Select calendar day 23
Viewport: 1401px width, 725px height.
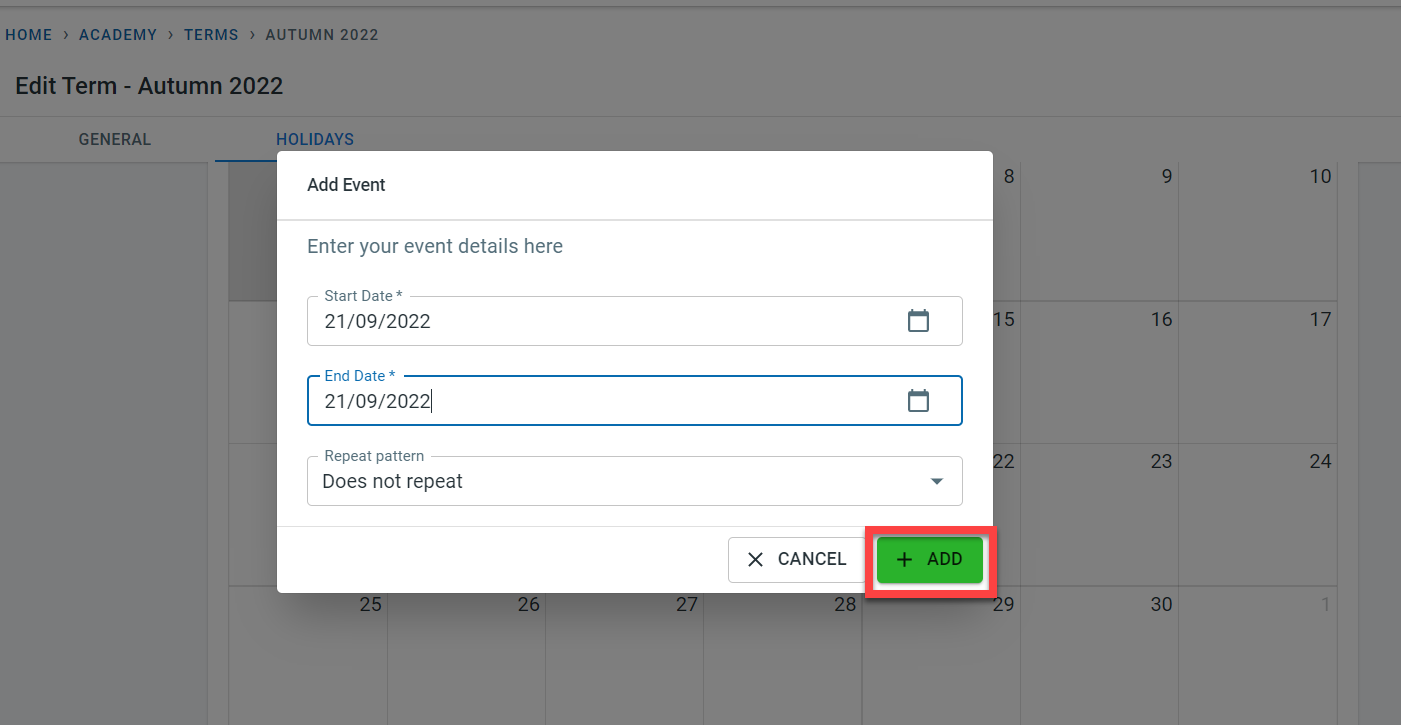pyautogui.click(x=1100, y=514)
